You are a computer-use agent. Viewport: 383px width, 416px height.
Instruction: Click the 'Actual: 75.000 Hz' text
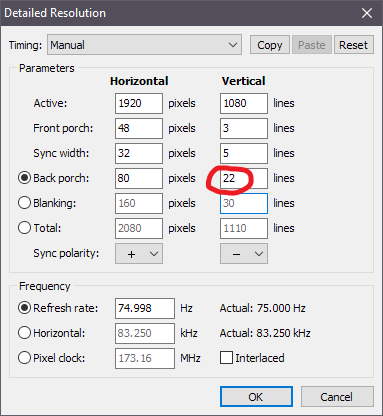coord(263,308)
